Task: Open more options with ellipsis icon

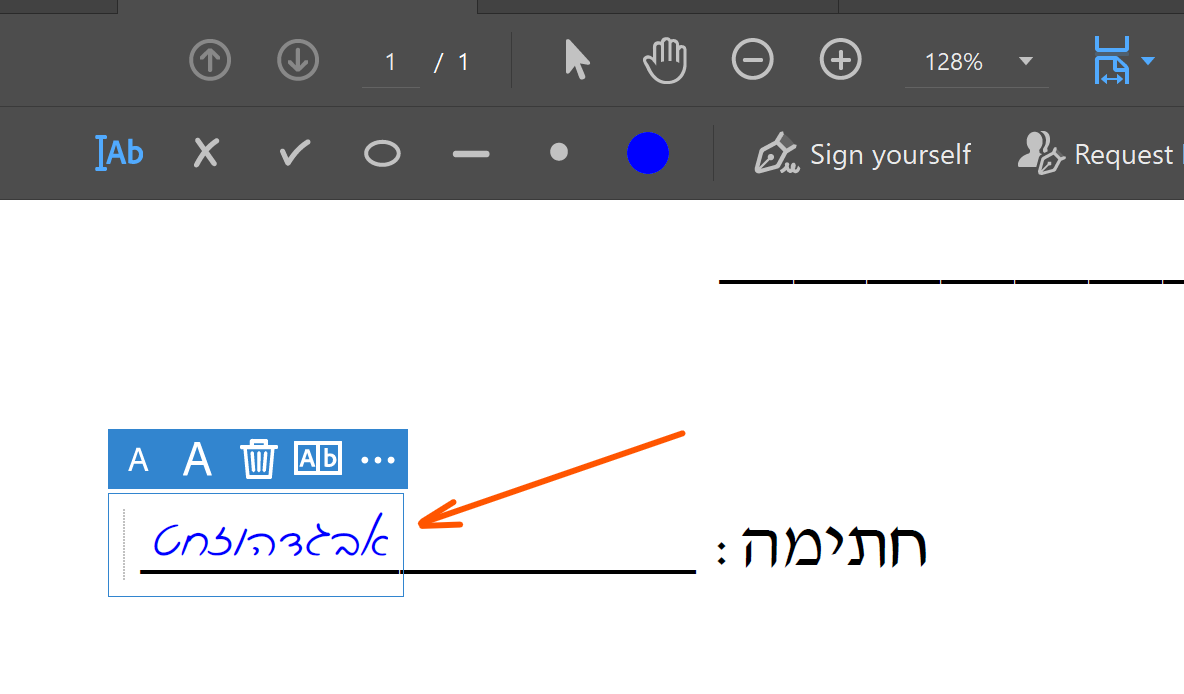Action: 379,459
